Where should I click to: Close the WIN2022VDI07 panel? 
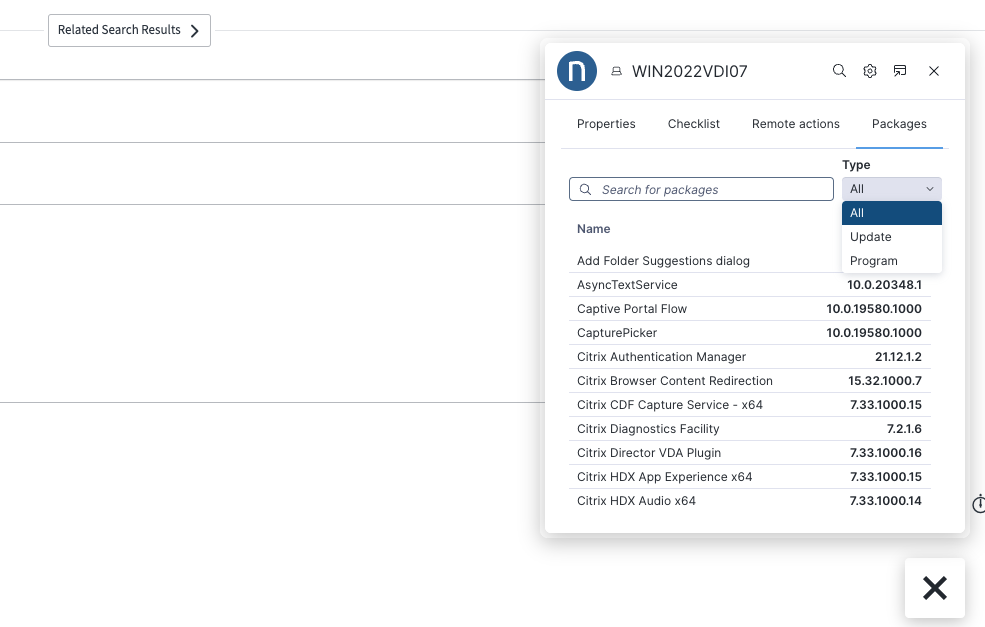coord(933,71)
